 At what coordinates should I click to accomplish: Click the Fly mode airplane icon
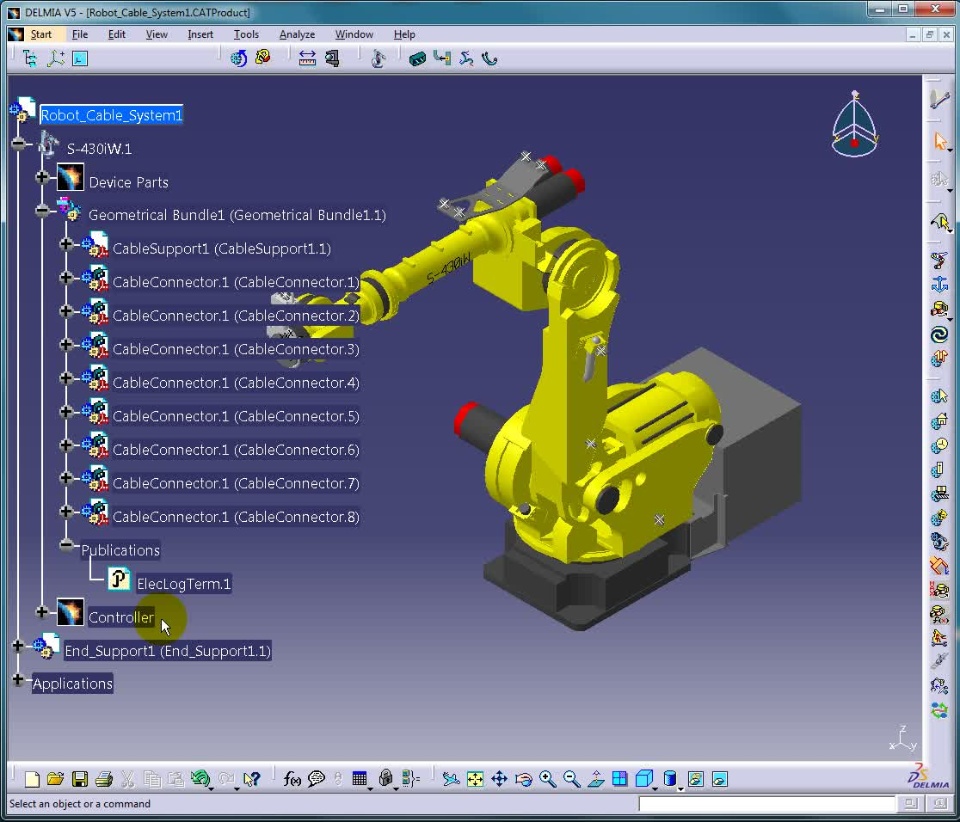[x=451, y=779]
